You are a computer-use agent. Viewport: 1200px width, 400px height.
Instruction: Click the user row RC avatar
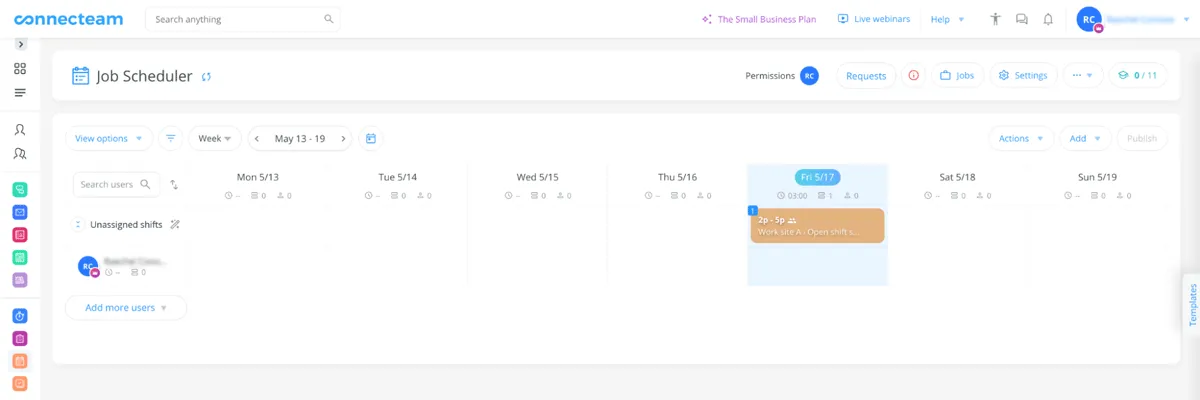[x=88, y=266]
